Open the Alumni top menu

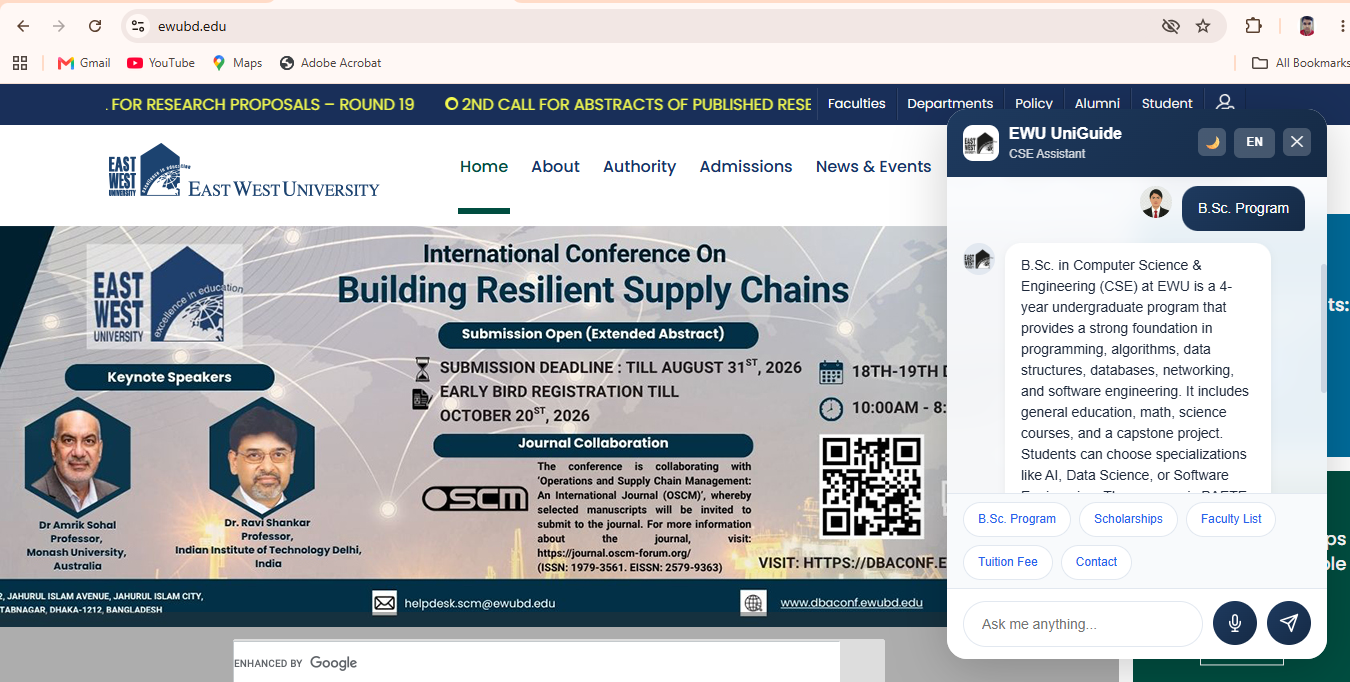[x=1097, y=103]
